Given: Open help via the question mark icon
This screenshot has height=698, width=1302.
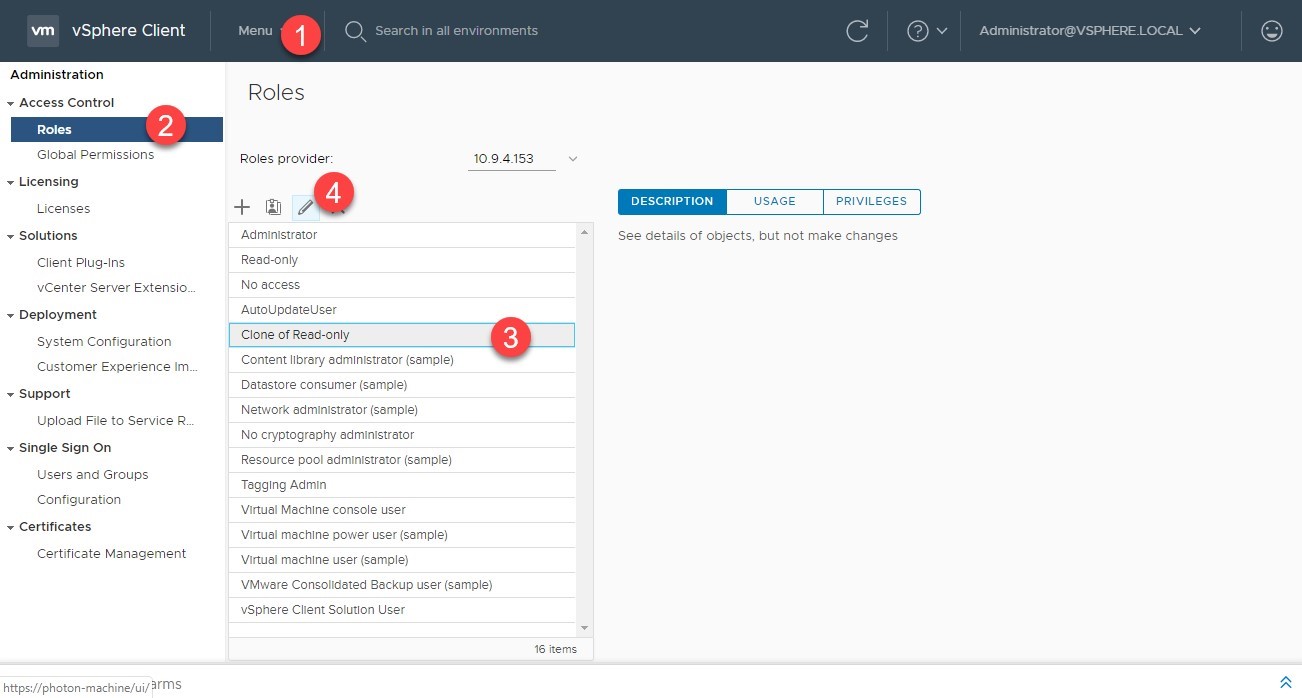Looking at the screenshot, I should click(x=919, y=31).
